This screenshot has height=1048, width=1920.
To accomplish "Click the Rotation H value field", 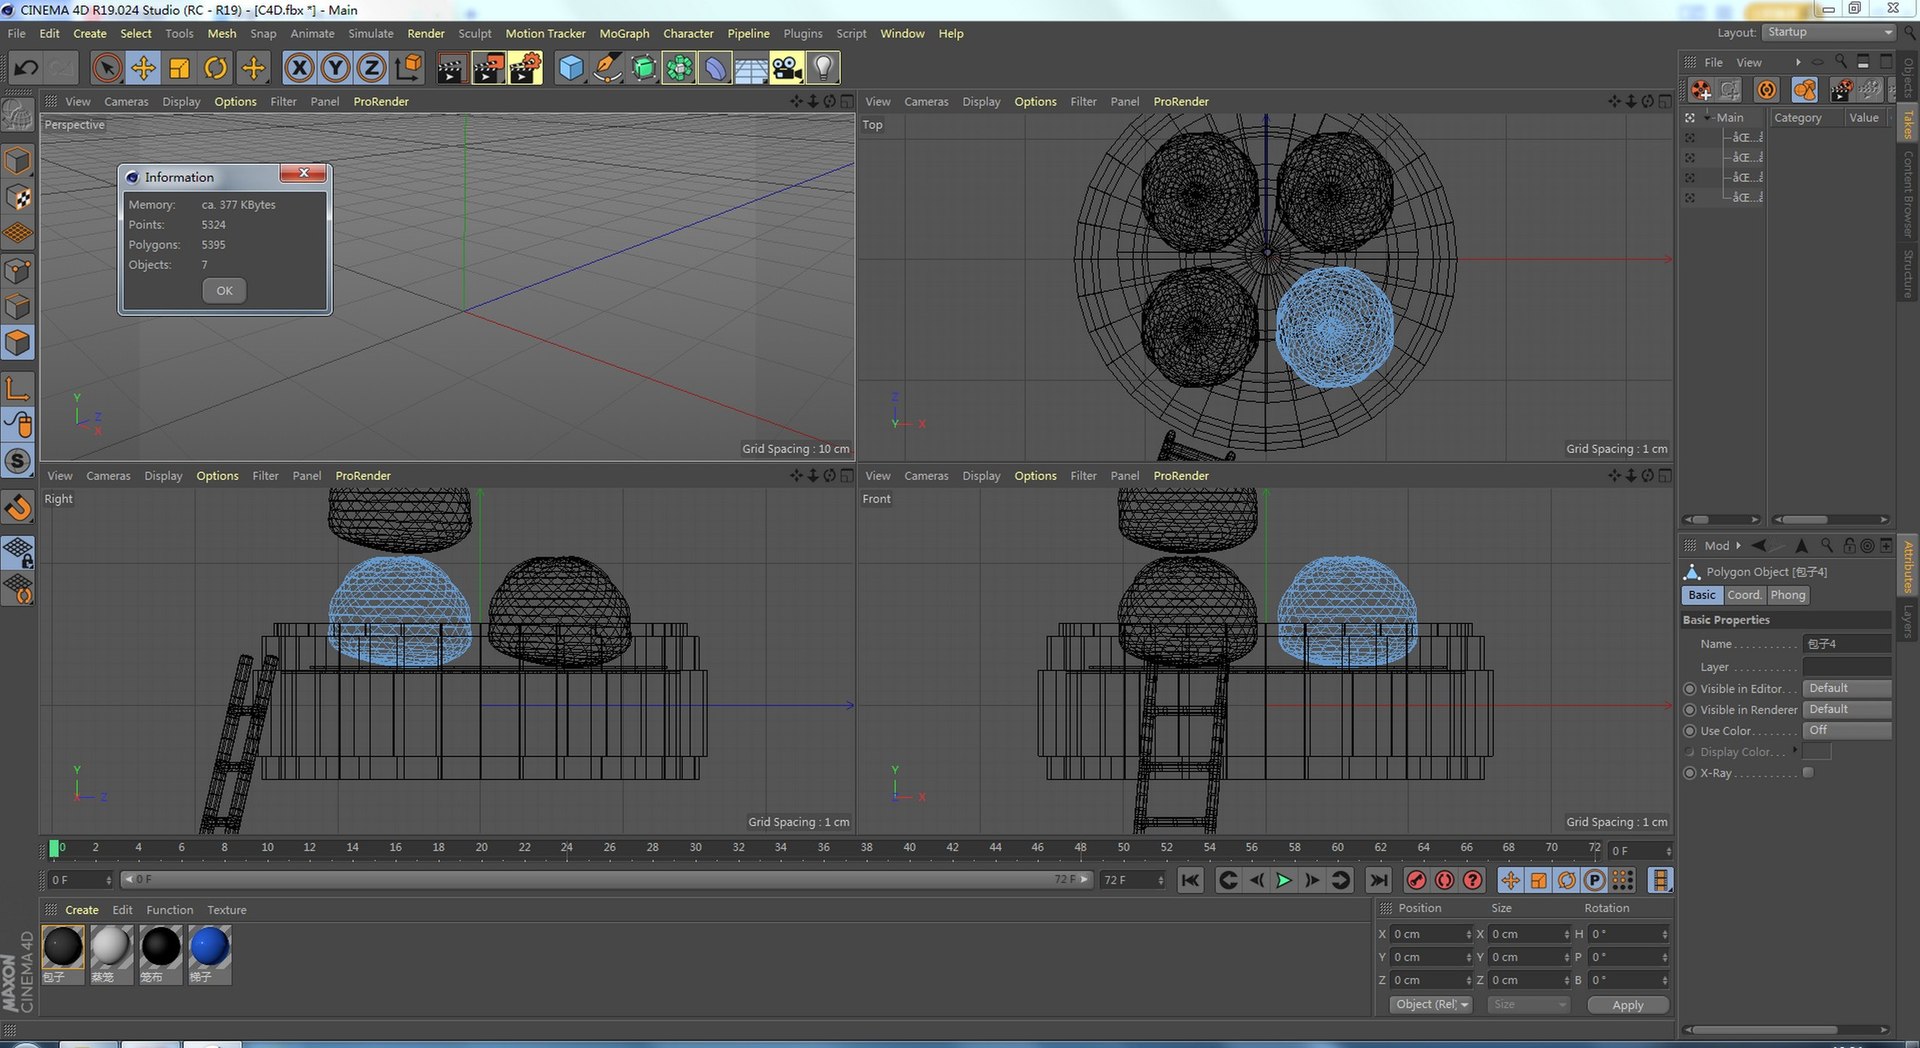I will 1628,934.
